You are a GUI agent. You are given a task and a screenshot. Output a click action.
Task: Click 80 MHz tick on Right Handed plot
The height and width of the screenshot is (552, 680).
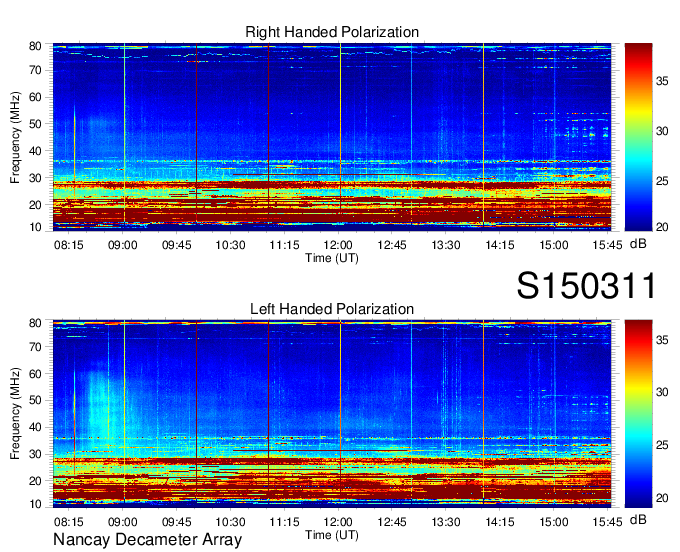35,46
